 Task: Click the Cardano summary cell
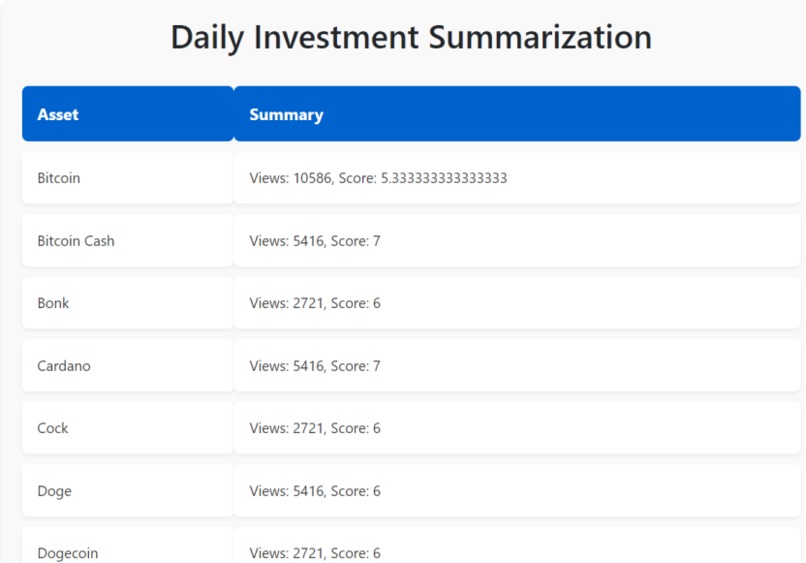(517, 366)
